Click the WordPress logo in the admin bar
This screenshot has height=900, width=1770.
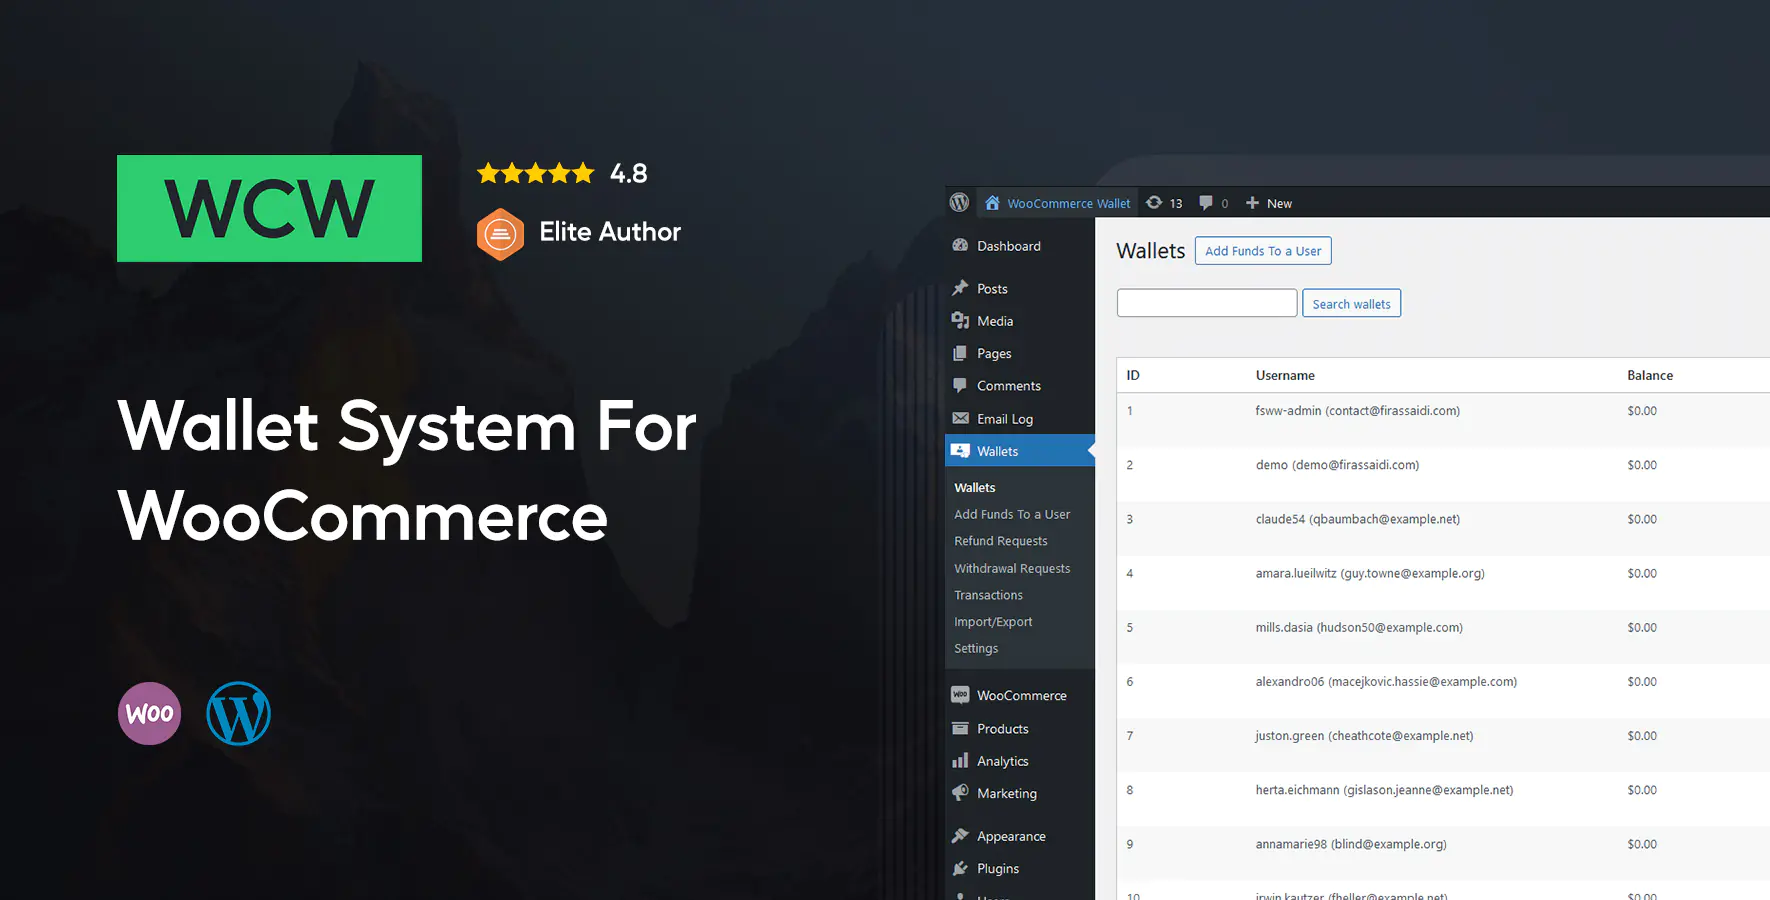[x=959, y=202]
